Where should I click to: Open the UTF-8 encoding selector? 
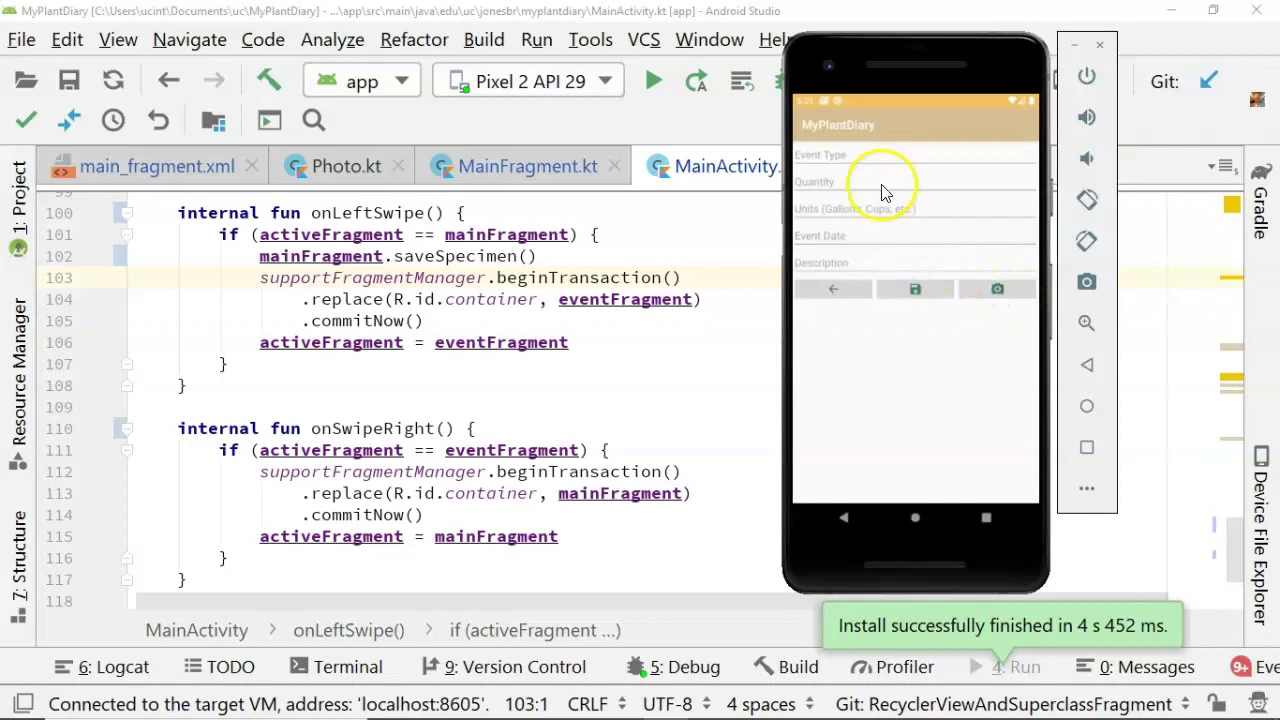[678, 704]
